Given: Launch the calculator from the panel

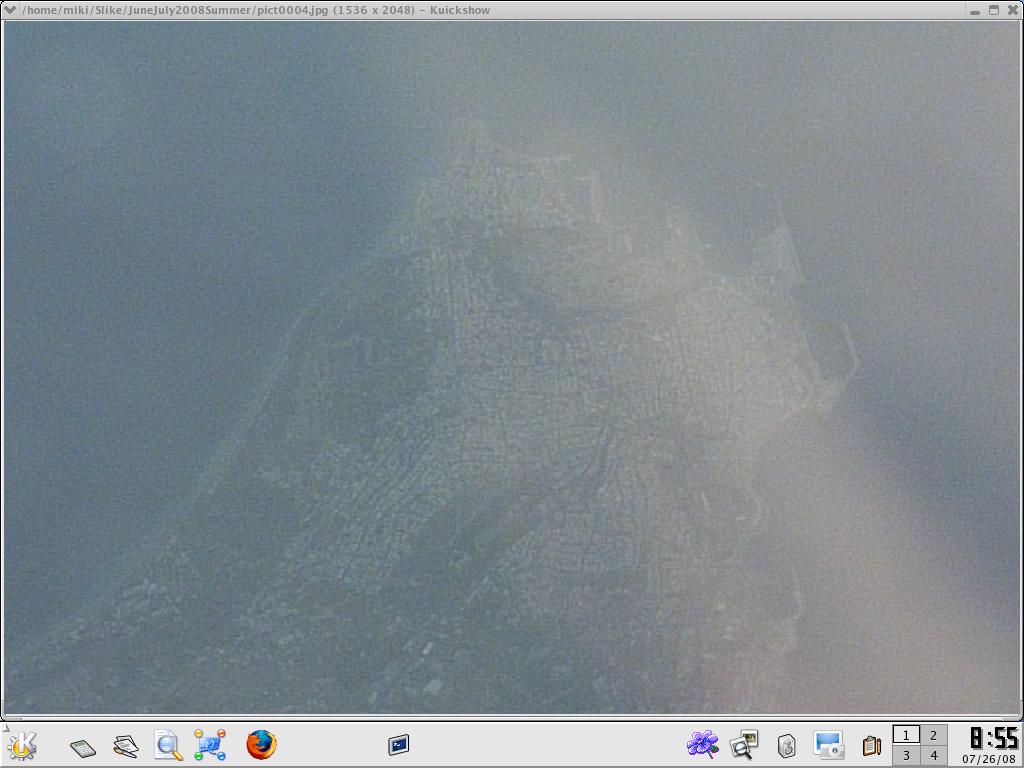Looking at the screenshot, I should pos(83,746).
